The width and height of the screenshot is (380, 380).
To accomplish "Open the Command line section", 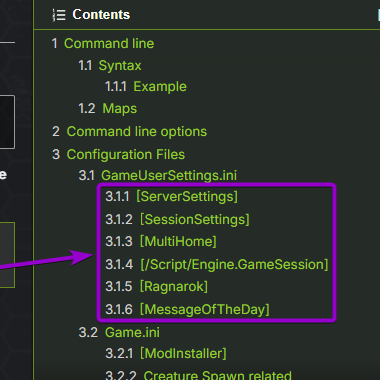I will (109, 44).
